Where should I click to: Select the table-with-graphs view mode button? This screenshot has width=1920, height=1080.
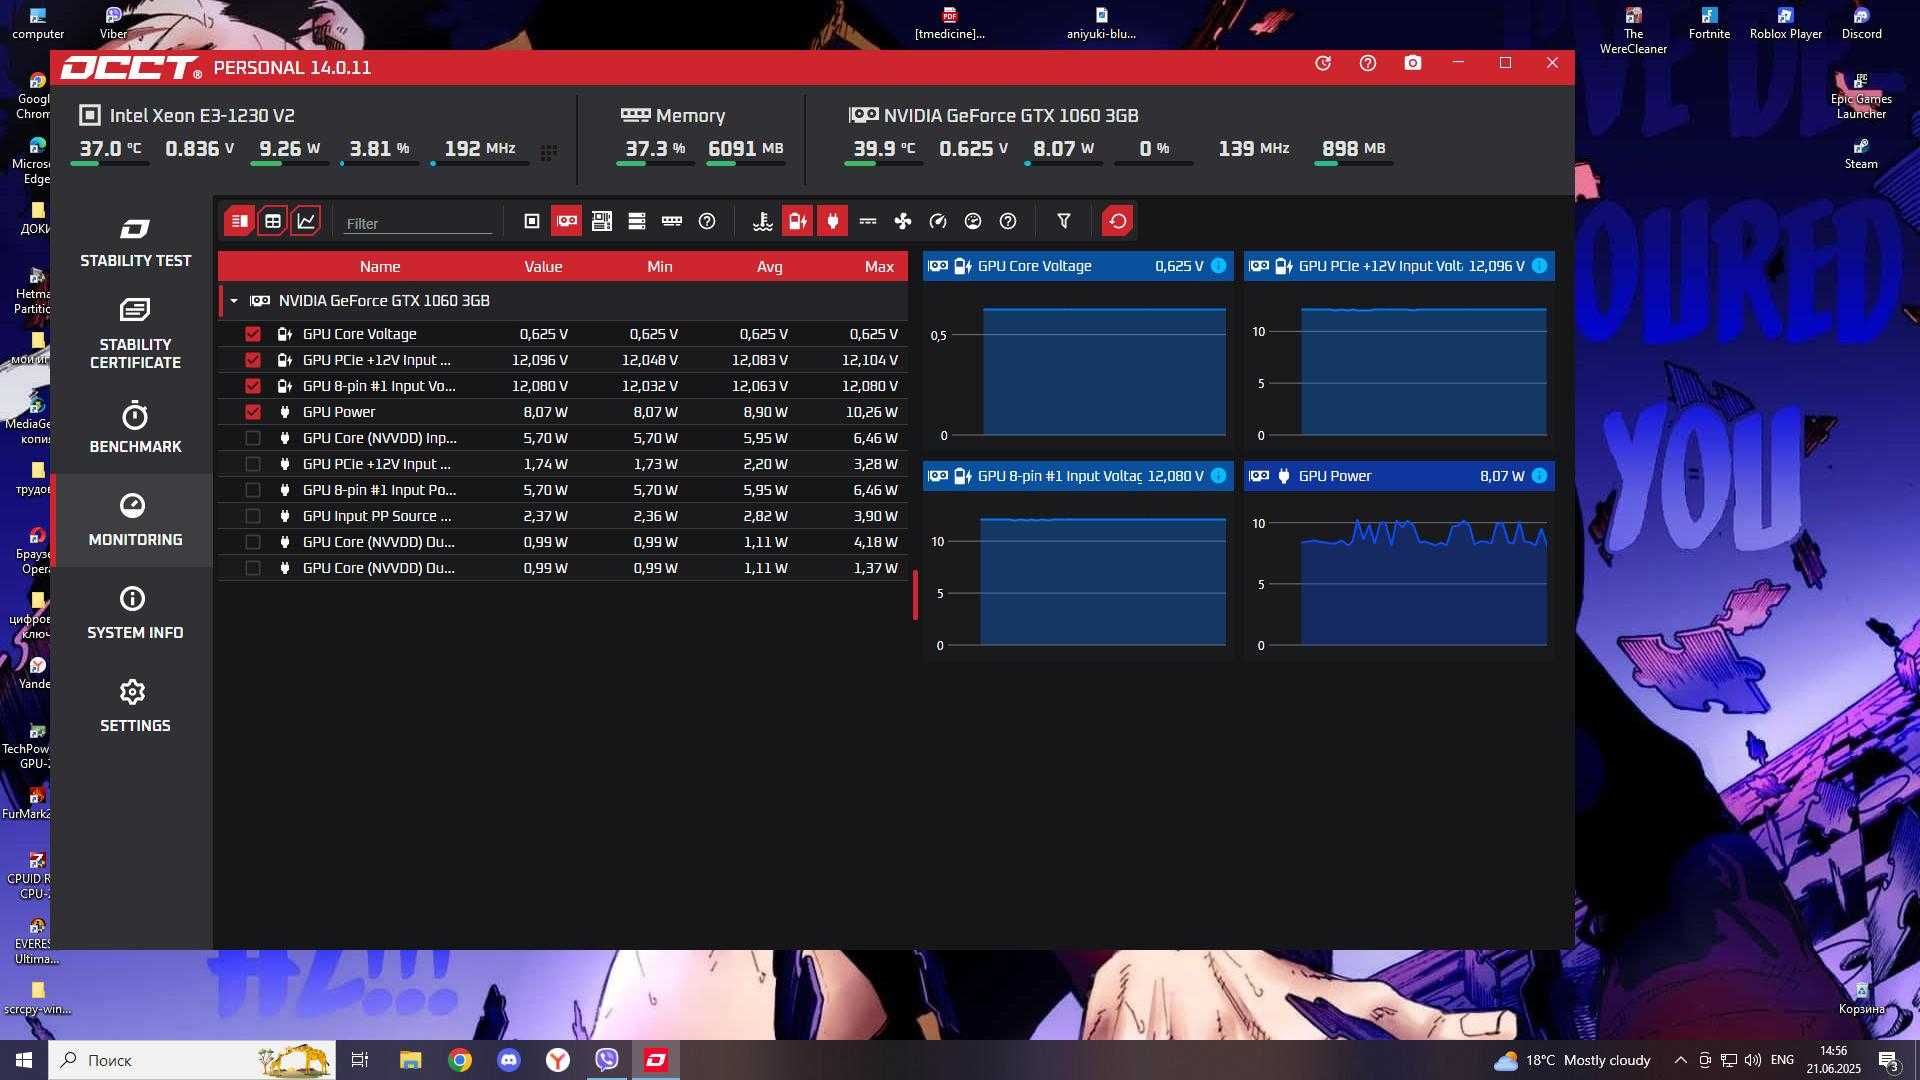239,221
